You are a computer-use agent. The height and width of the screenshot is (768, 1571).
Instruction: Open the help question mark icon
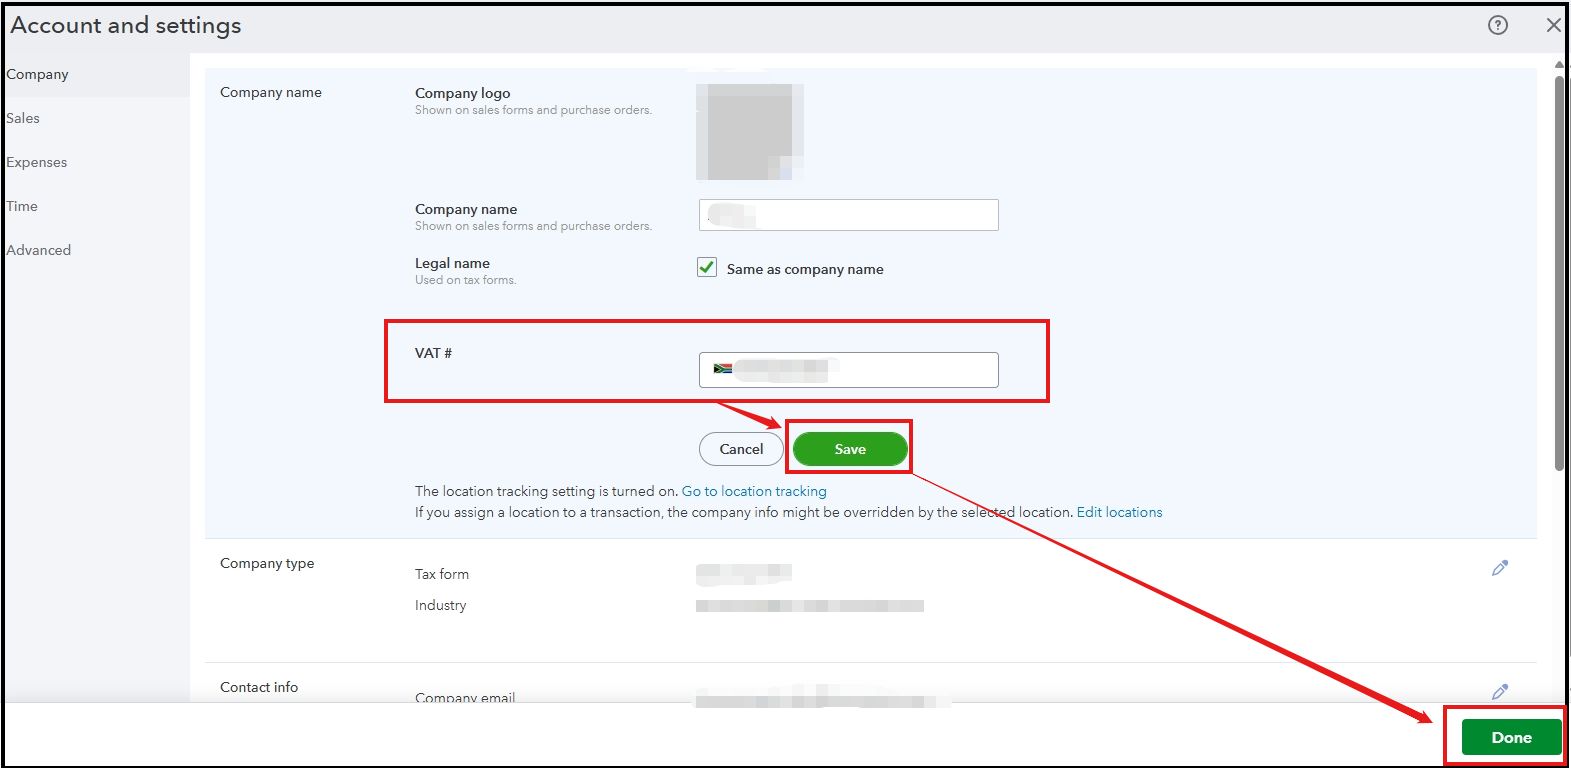(1497, 25)
